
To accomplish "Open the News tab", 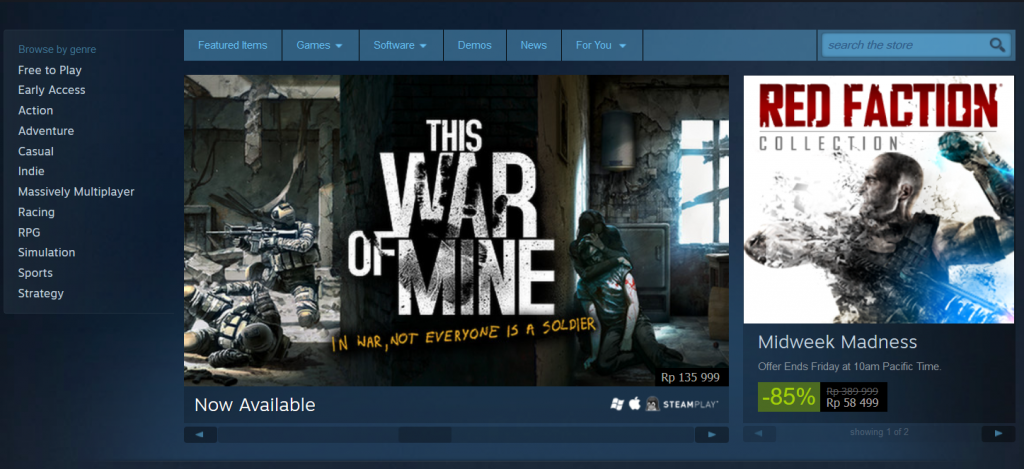I will (x=534, y=45).
